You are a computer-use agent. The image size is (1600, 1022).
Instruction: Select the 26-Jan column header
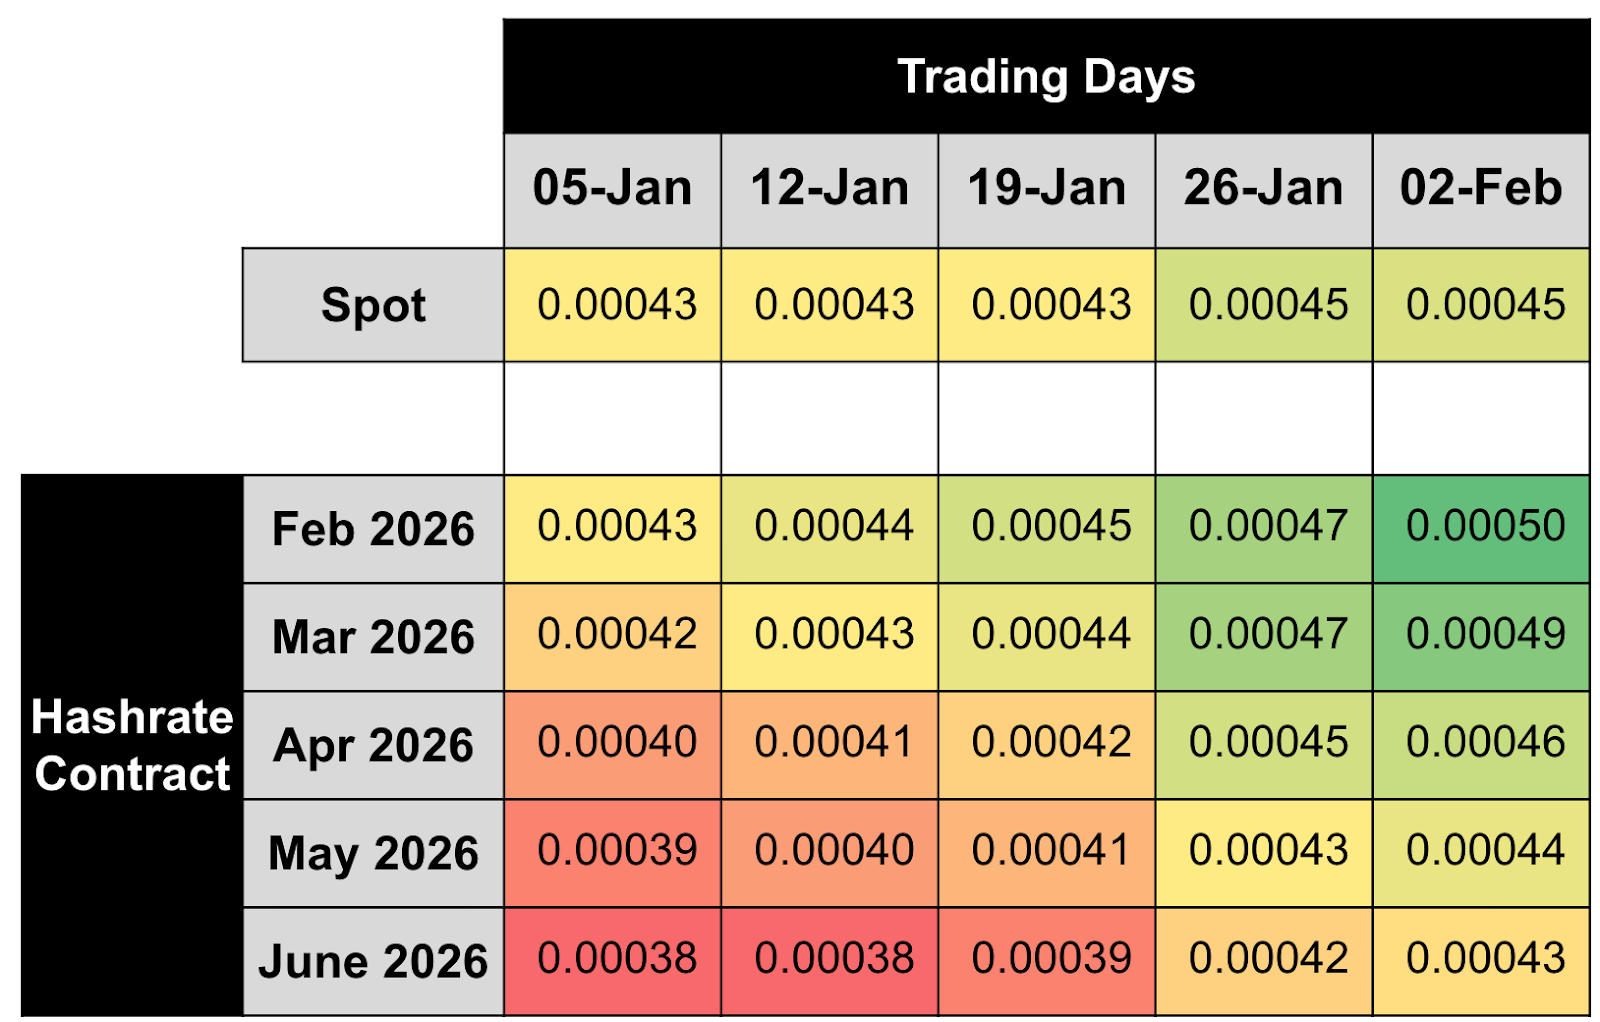(x=1263, y=189)
